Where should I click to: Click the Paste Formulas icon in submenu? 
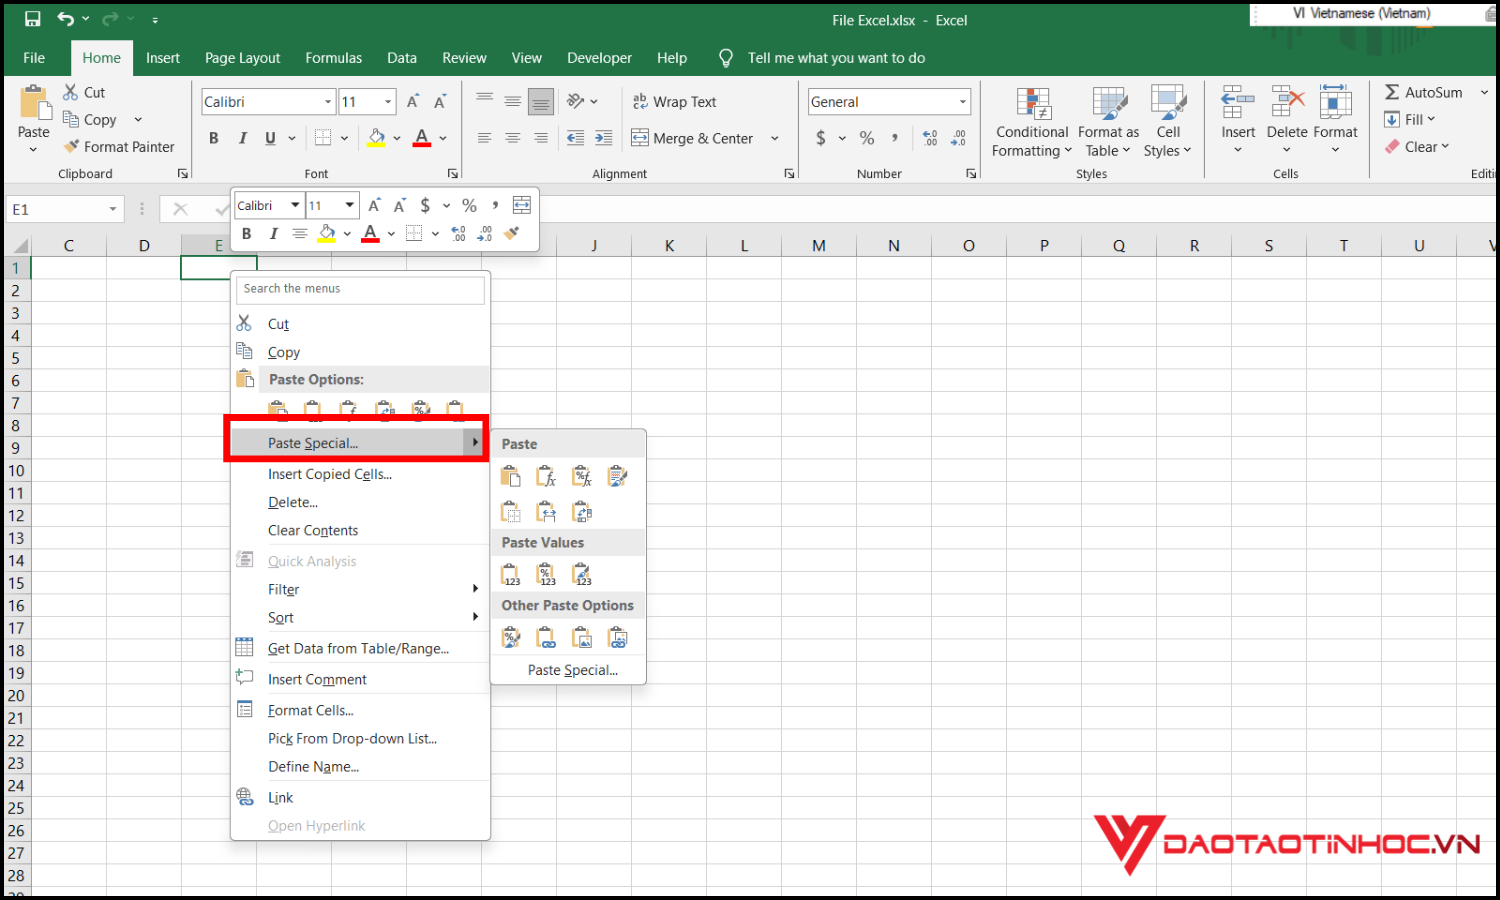pyautogui.click(x=546, y=477)
